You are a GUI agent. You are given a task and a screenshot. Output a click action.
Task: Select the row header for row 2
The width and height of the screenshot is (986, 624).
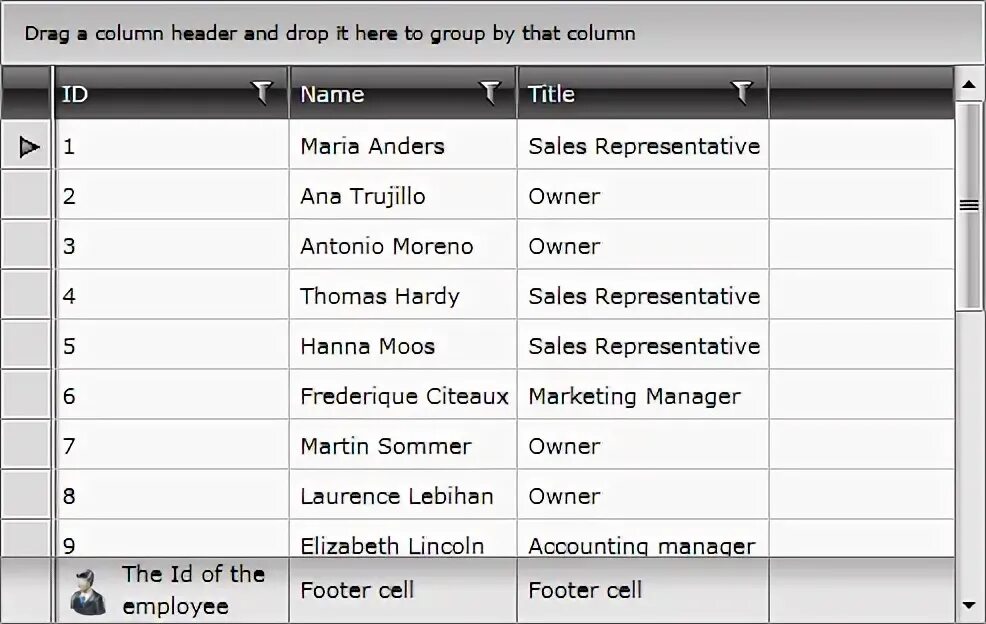point(27,196)
